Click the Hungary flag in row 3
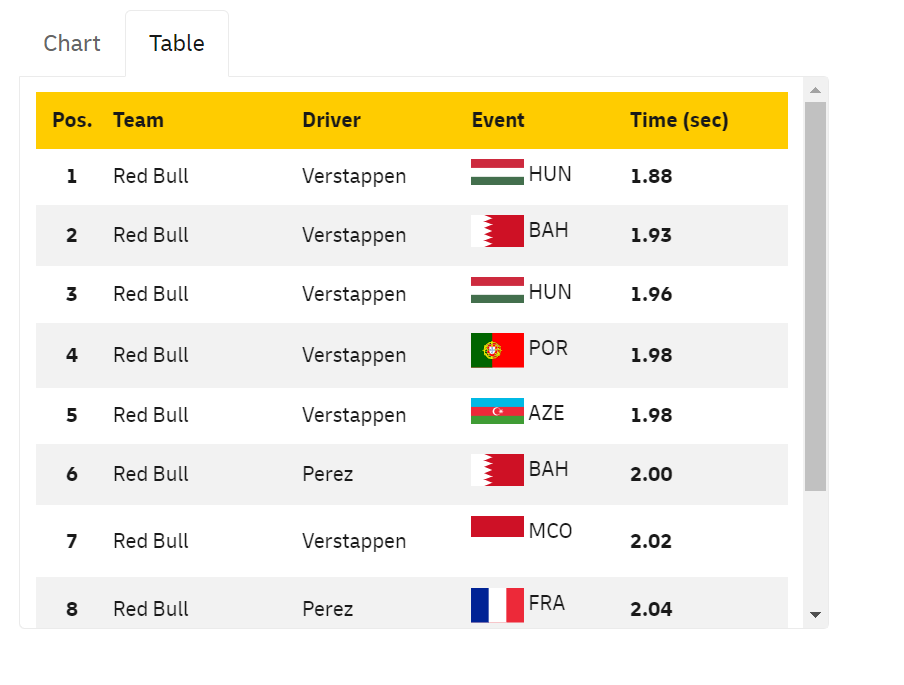This screenshot has height=685, width=904. coord(497,290)
